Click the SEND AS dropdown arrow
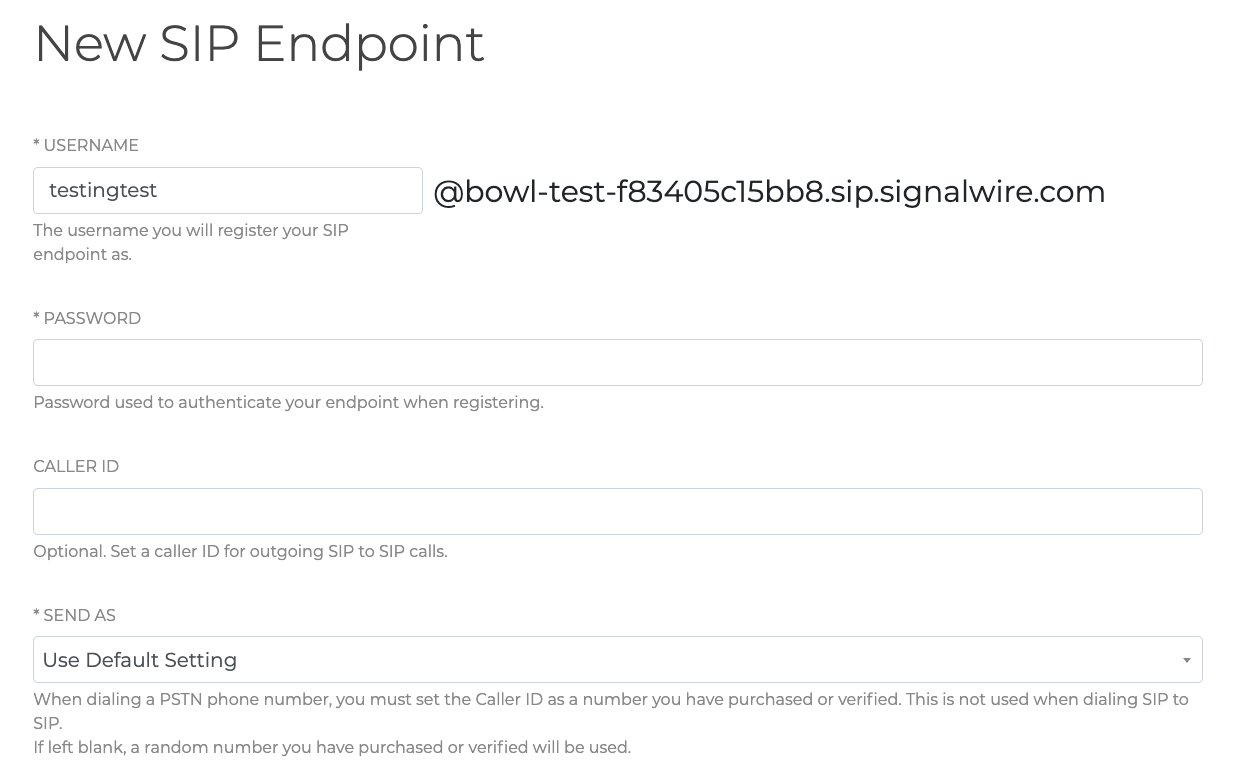The image size is (1256, 780). pos(1187,659)
